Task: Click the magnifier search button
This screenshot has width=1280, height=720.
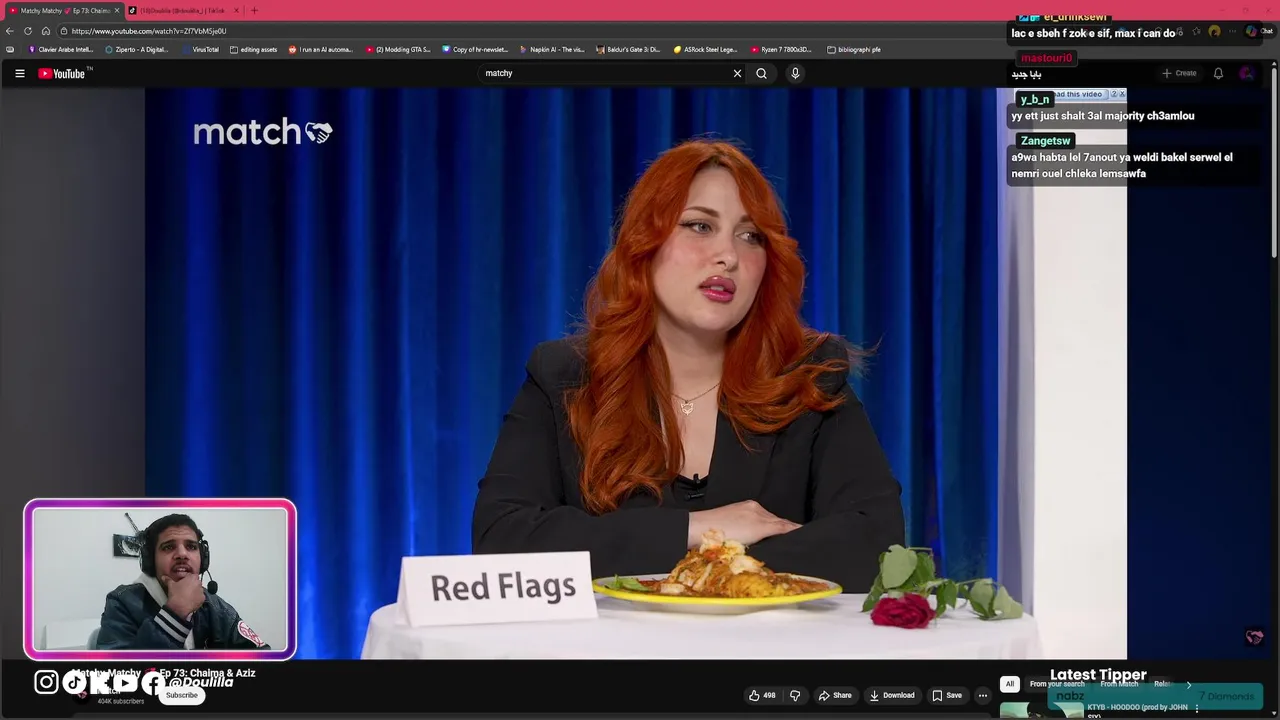Action: [762, 73]
